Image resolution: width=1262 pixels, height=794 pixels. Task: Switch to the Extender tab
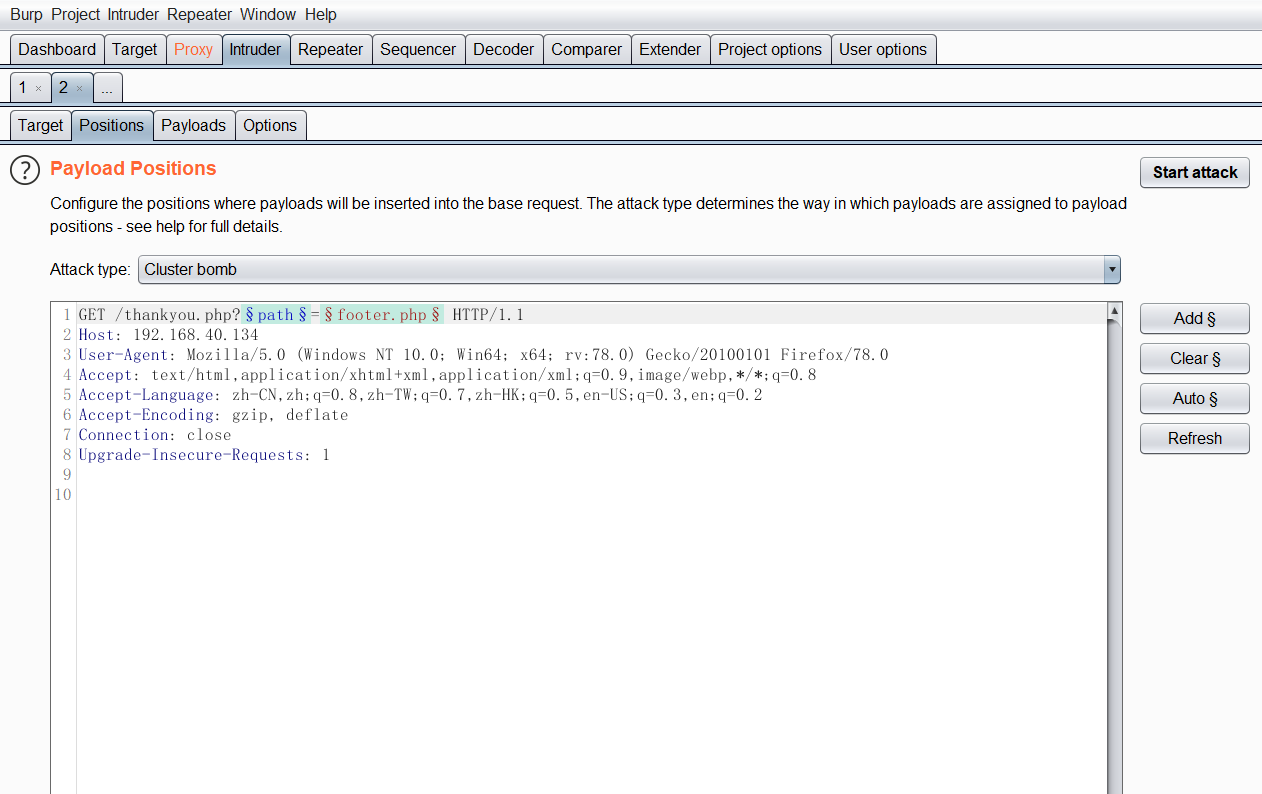pyautogui.click(x=670, y=49)
